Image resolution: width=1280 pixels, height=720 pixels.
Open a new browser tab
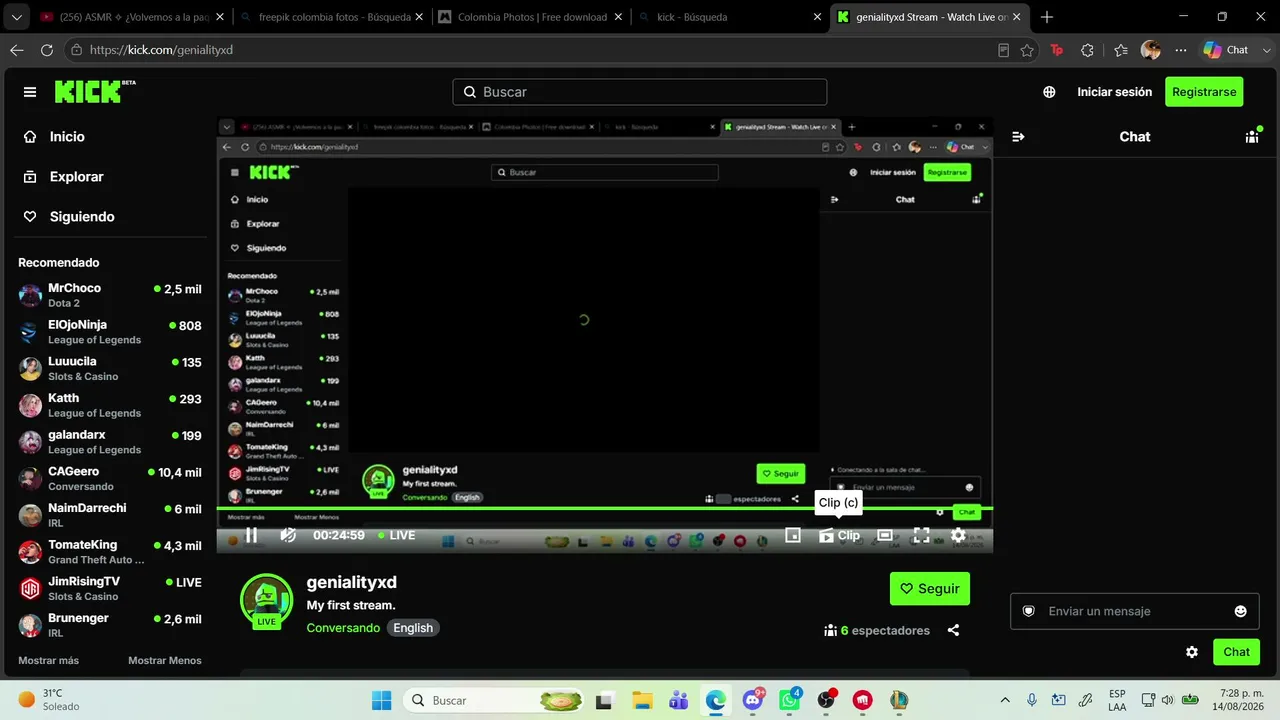coord(1047,17)
